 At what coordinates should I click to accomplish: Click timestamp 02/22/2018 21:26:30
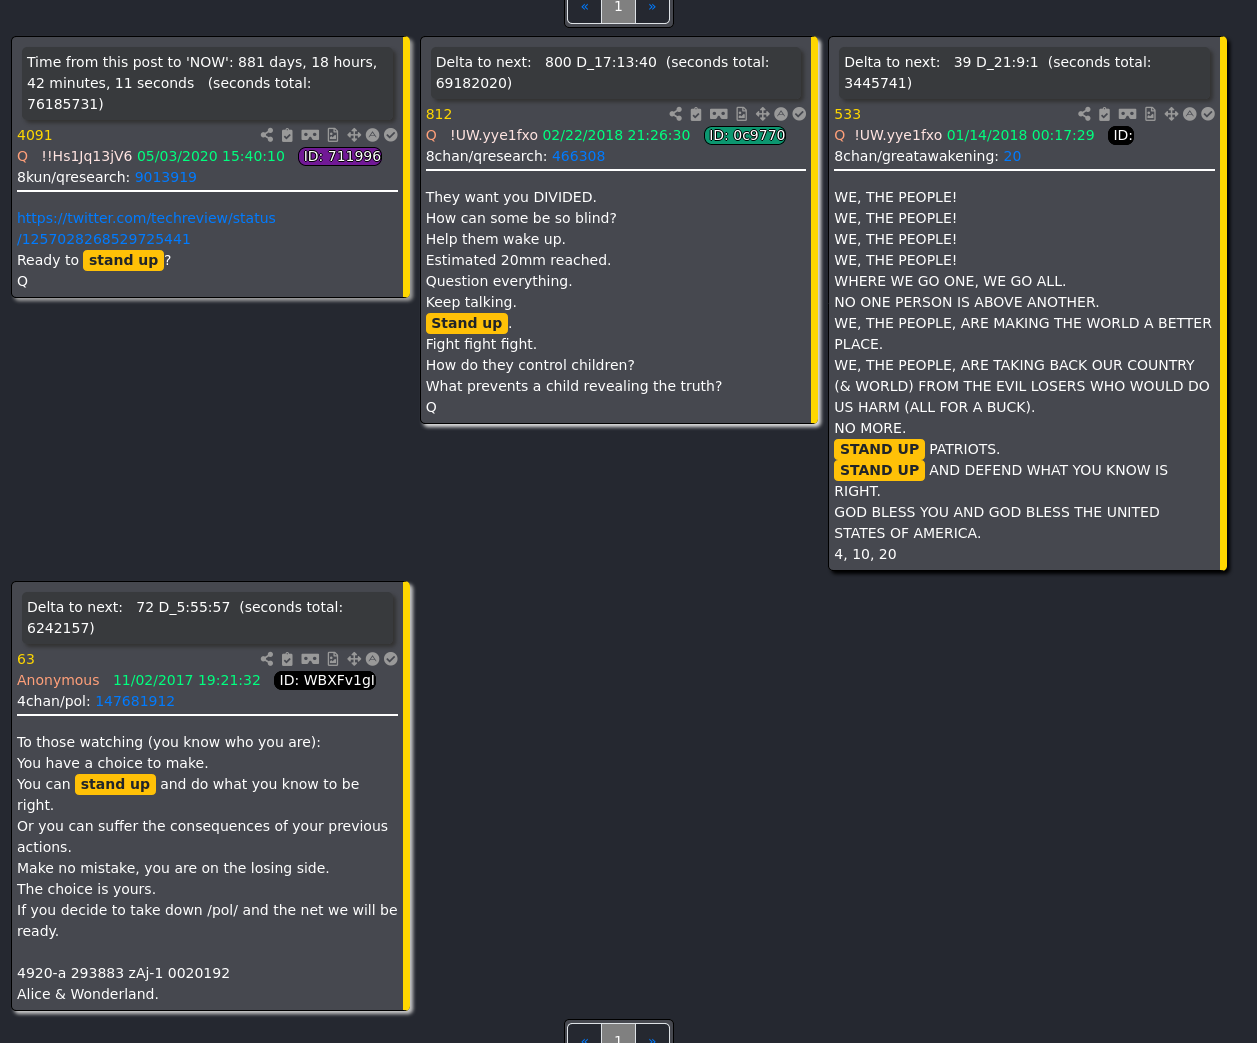click(616, 135)
